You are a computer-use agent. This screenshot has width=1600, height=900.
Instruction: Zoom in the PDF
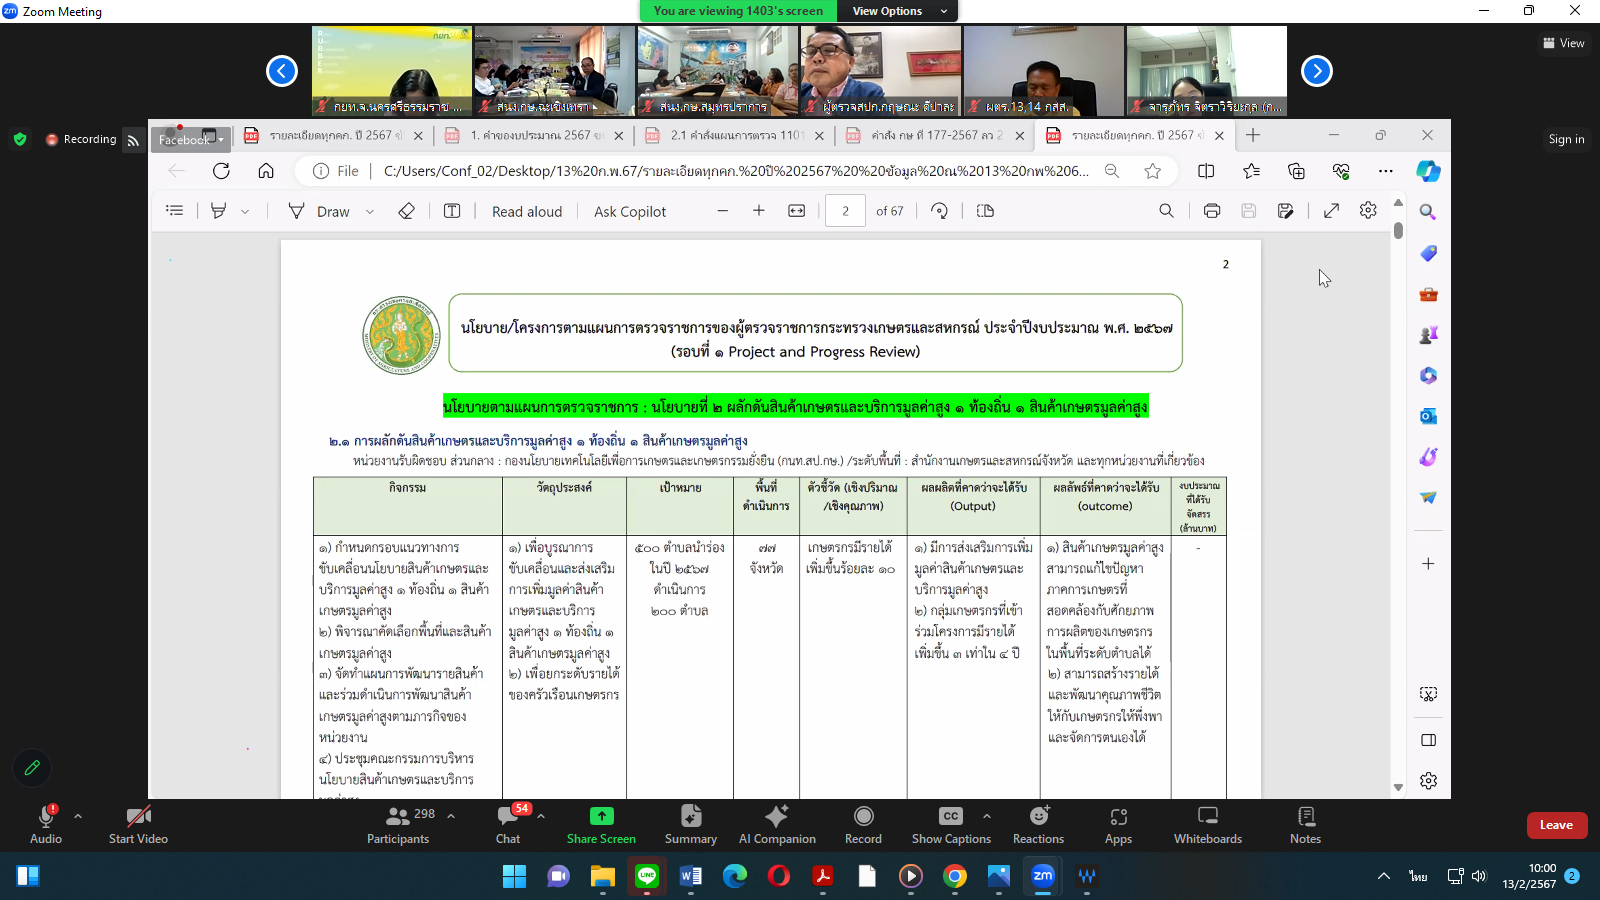[759, 211]
